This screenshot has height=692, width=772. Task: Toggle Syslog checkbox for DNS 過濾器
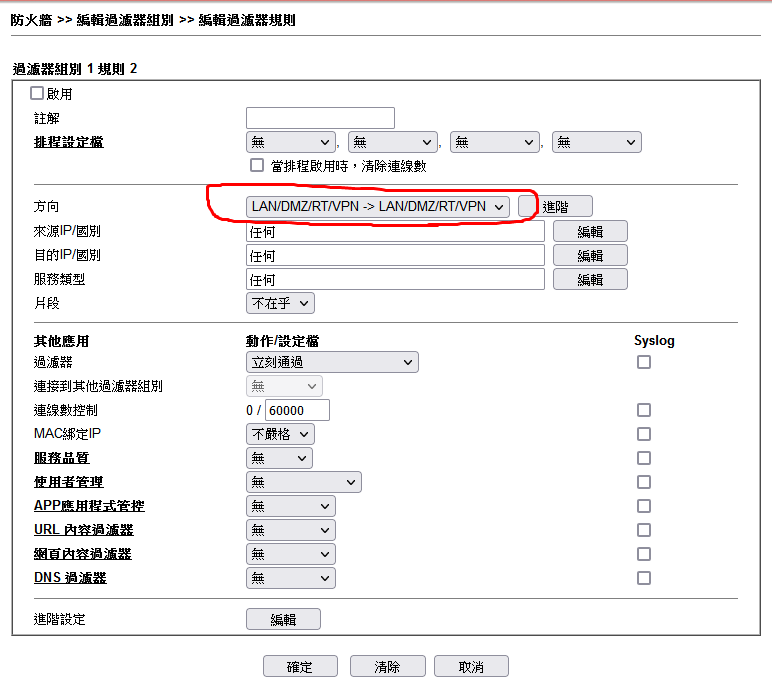pos(644,578)
